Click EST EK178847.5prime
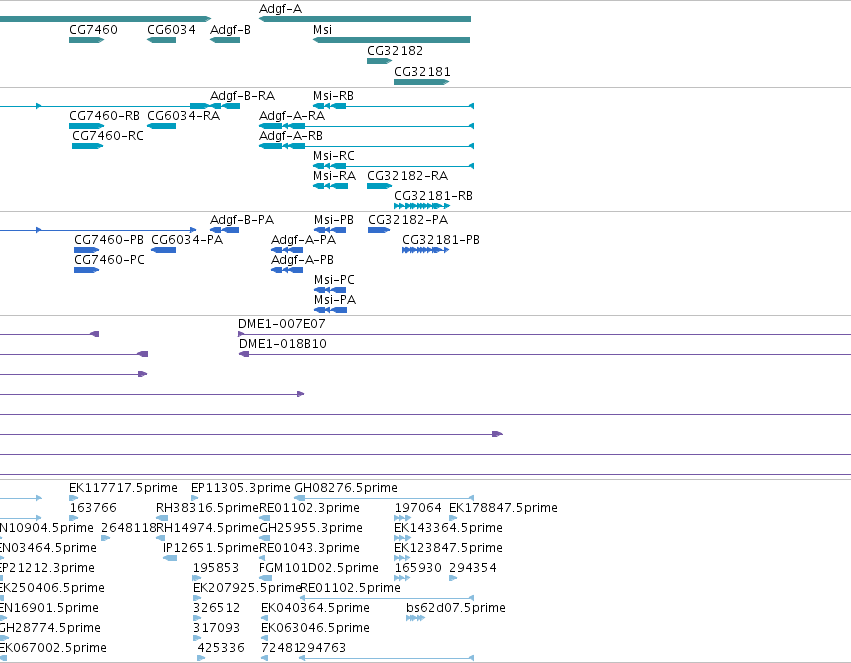Viewport: 851px width, 663px height. tap(453, 518)
